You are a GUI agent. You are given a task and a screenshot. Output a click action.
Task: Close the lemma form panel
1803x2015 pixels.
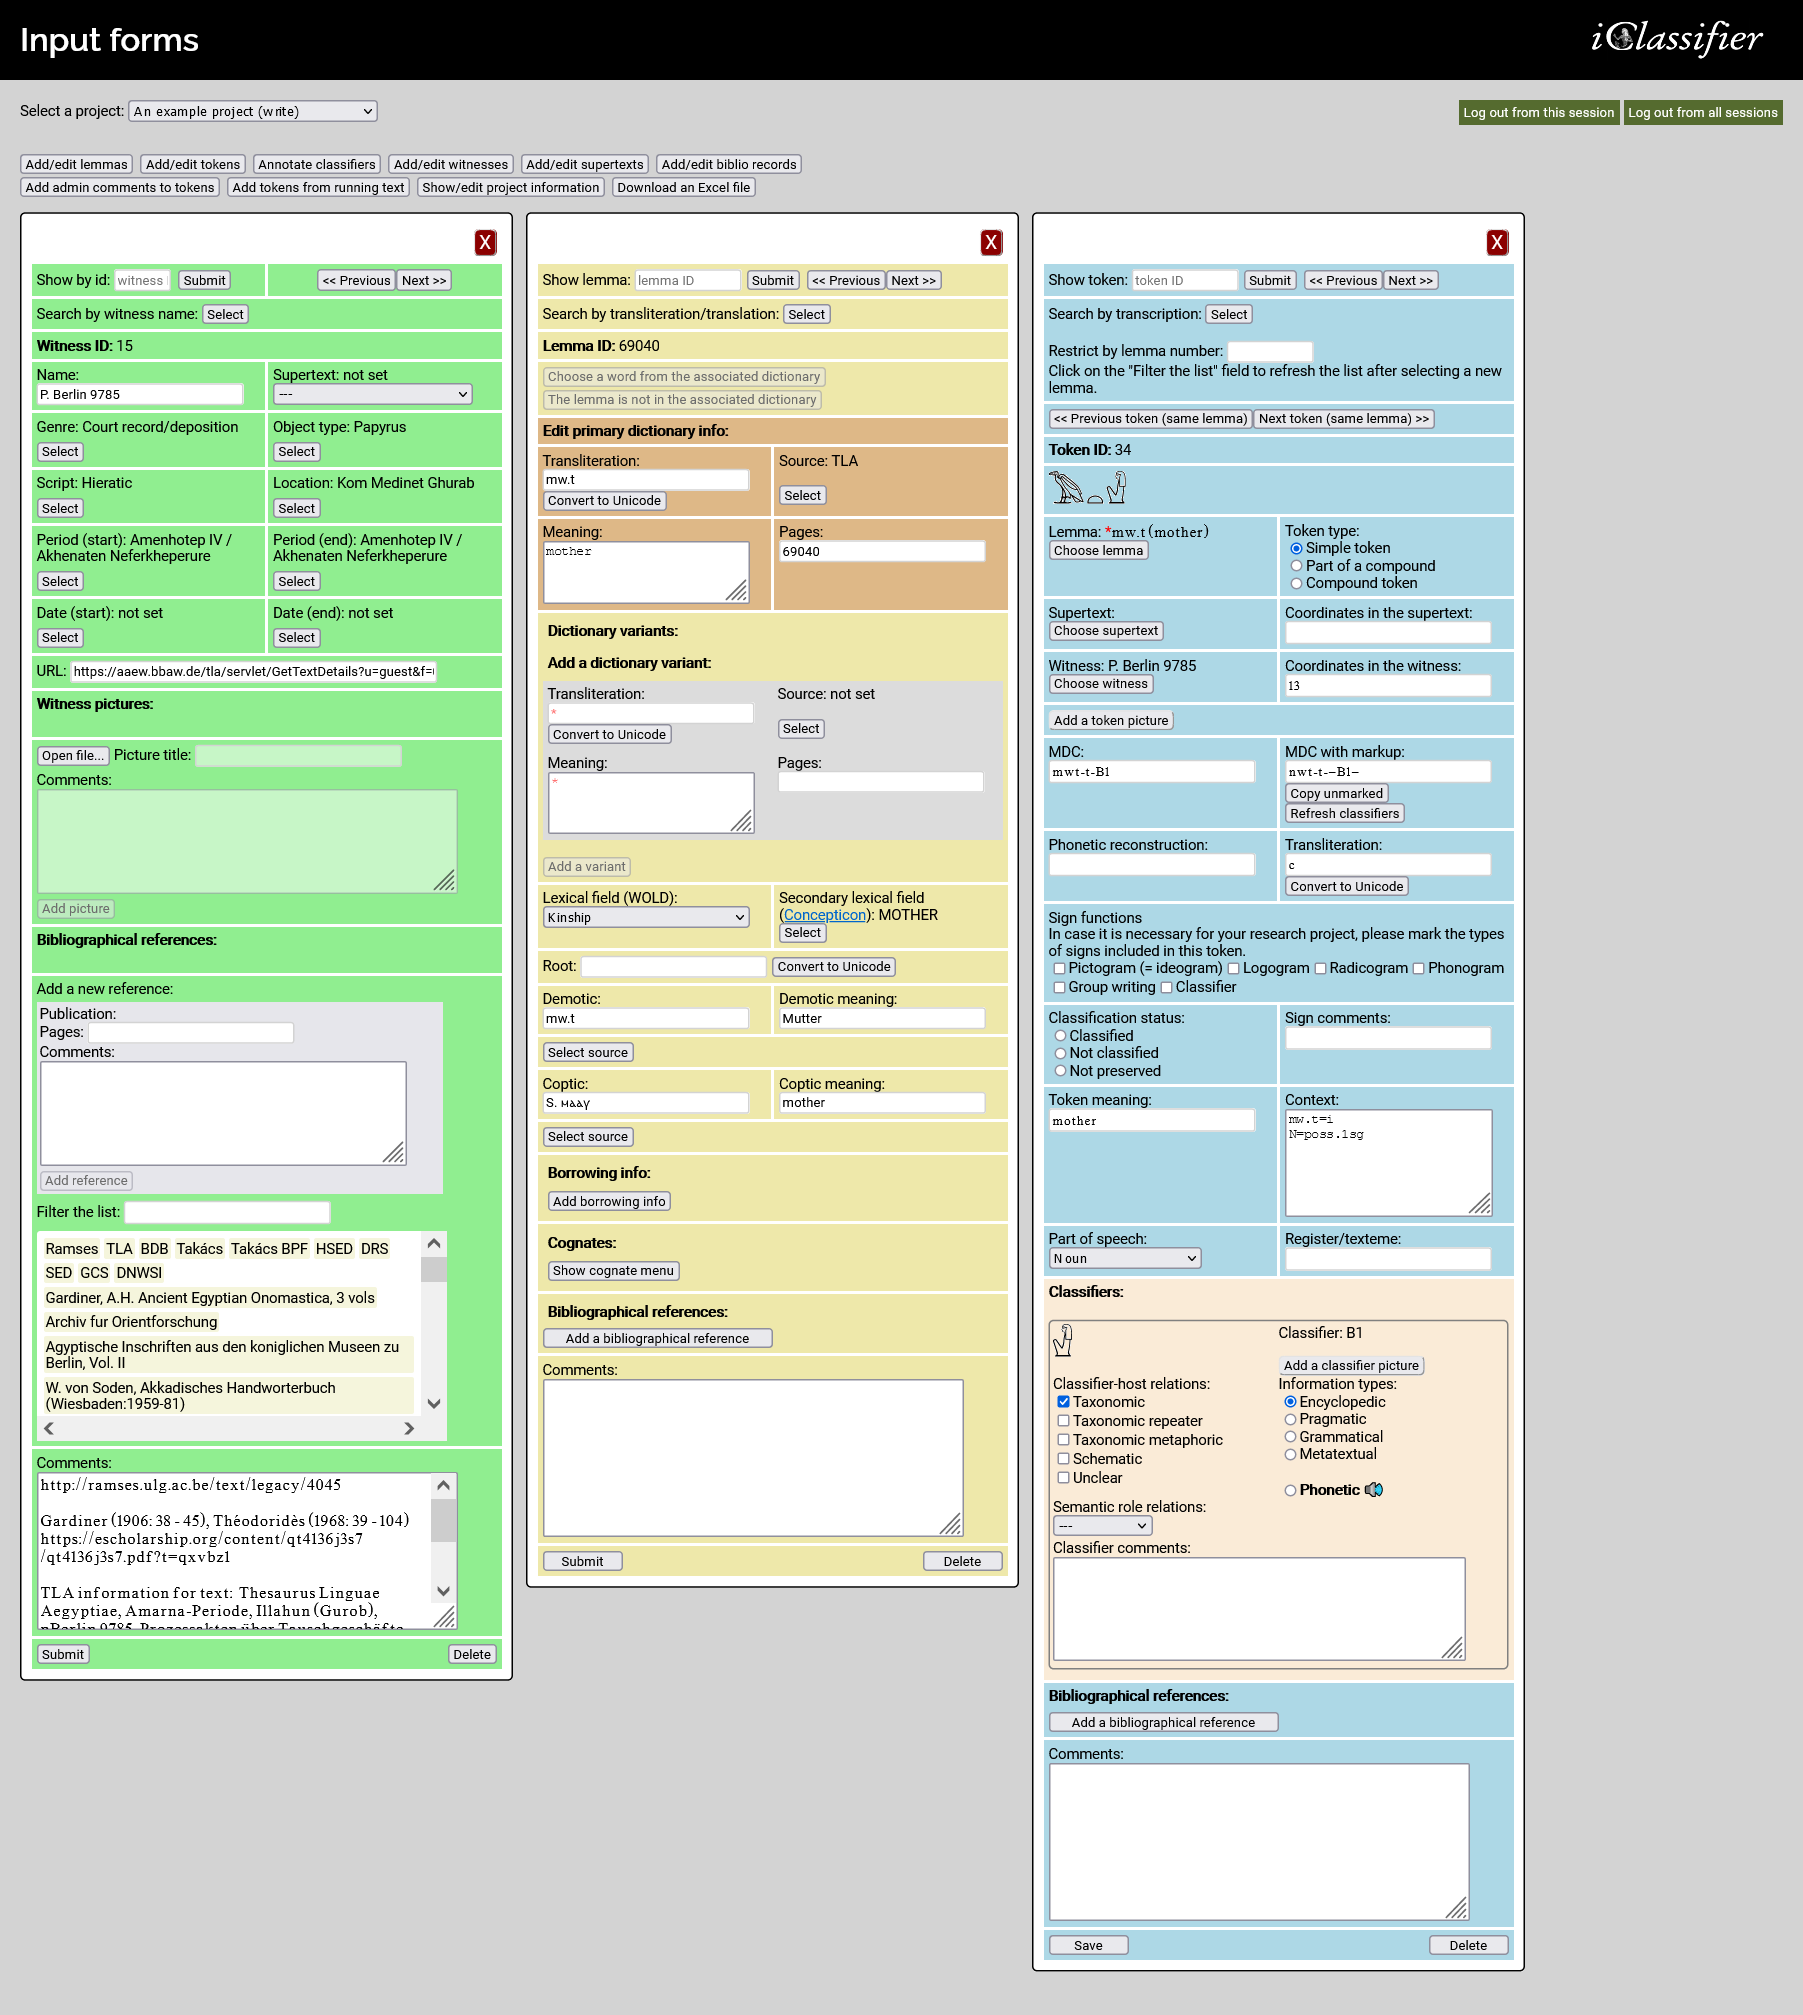click(x=991, y=242)
